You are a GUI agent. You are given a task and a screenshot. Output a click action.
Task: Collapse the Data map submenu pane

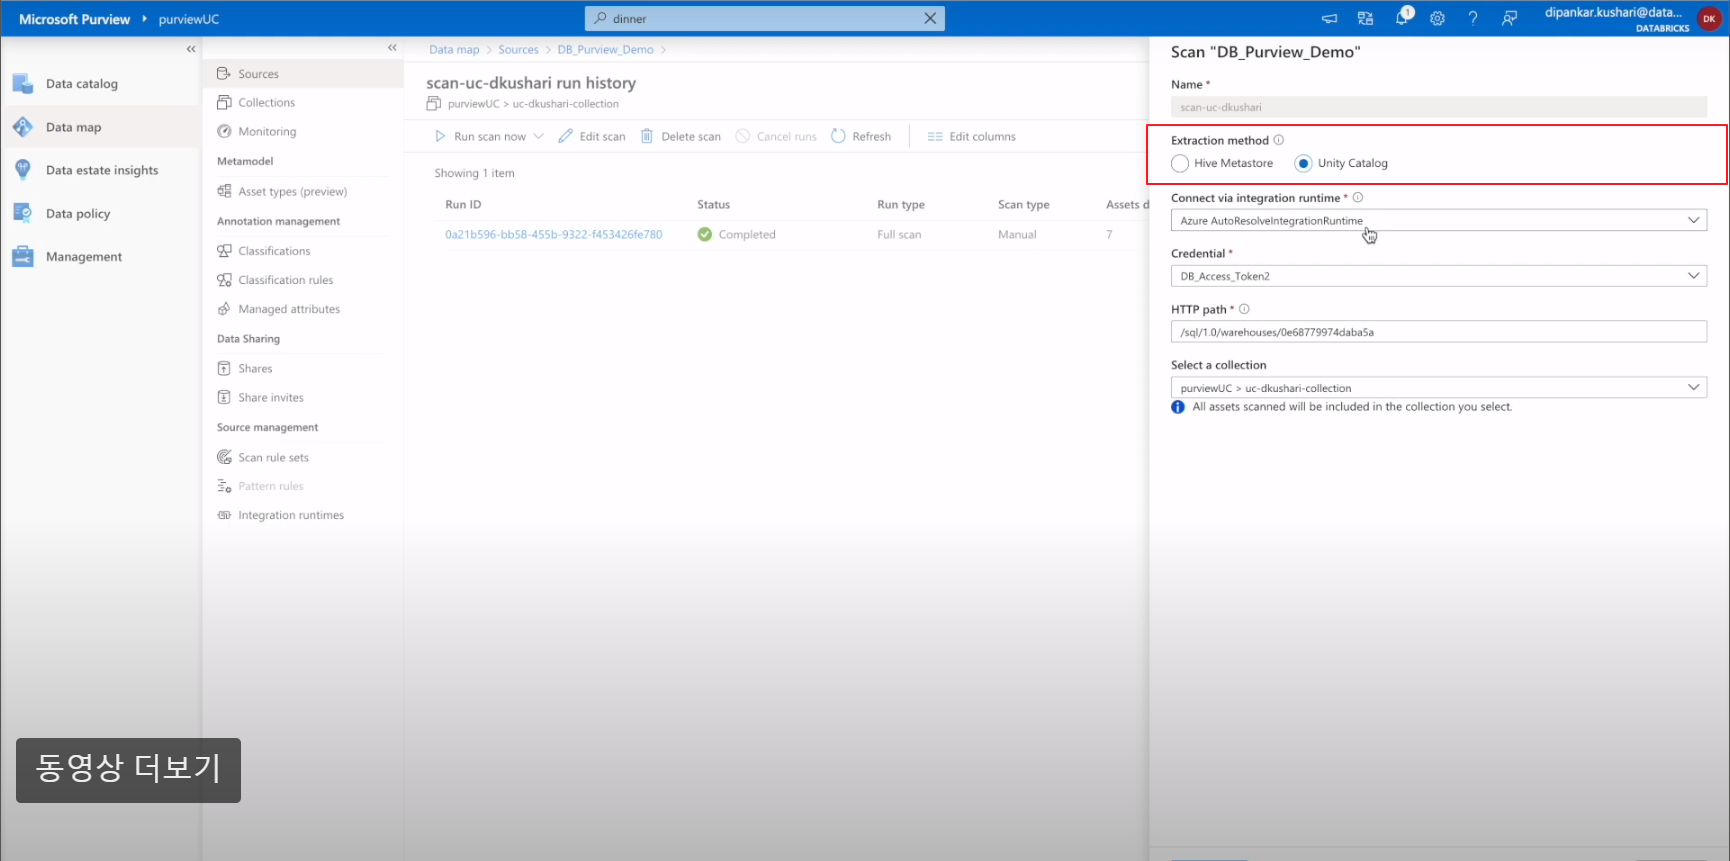click(392, 48)
